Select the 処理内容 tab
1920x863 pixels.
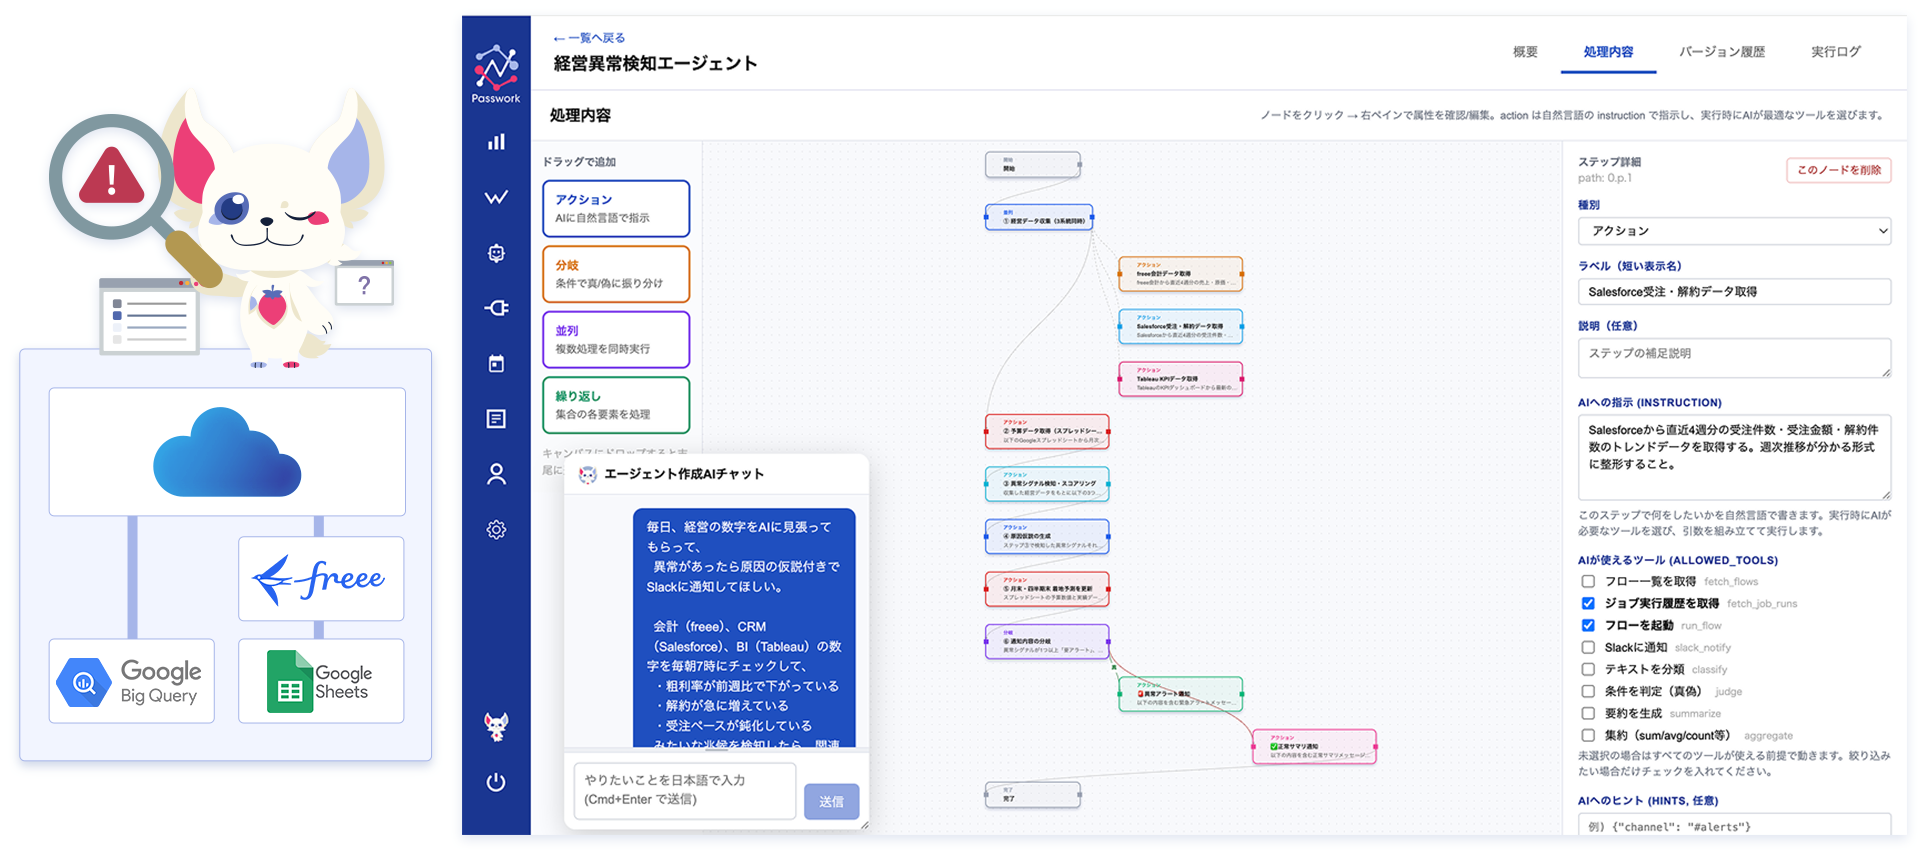pos(1608,52)
